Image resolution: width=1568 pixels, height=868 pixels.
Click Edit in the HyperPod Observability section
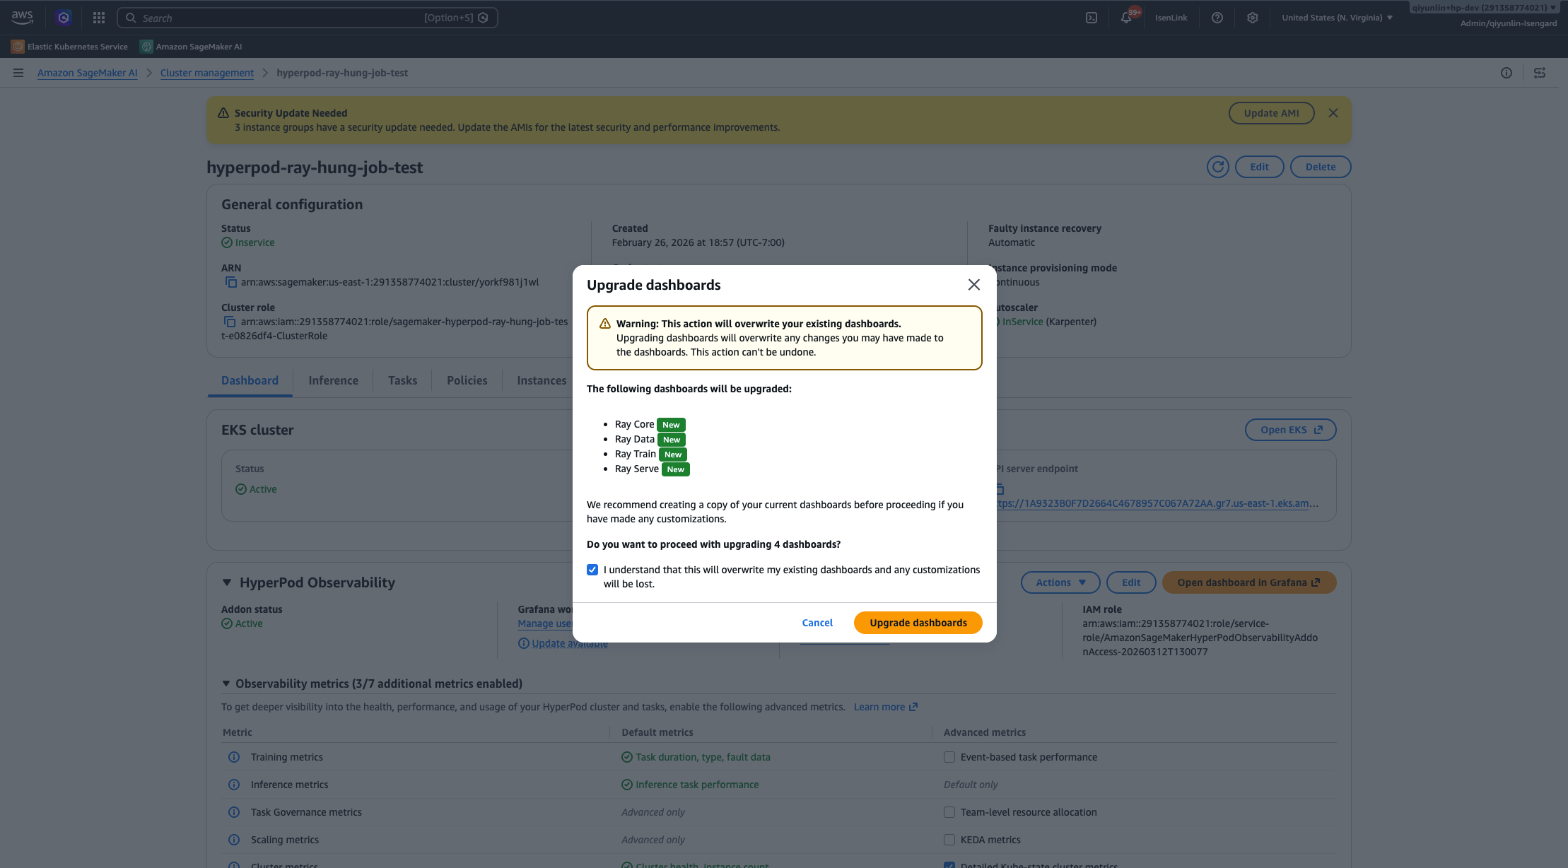pyautogui.click(x=1131, y=582)
